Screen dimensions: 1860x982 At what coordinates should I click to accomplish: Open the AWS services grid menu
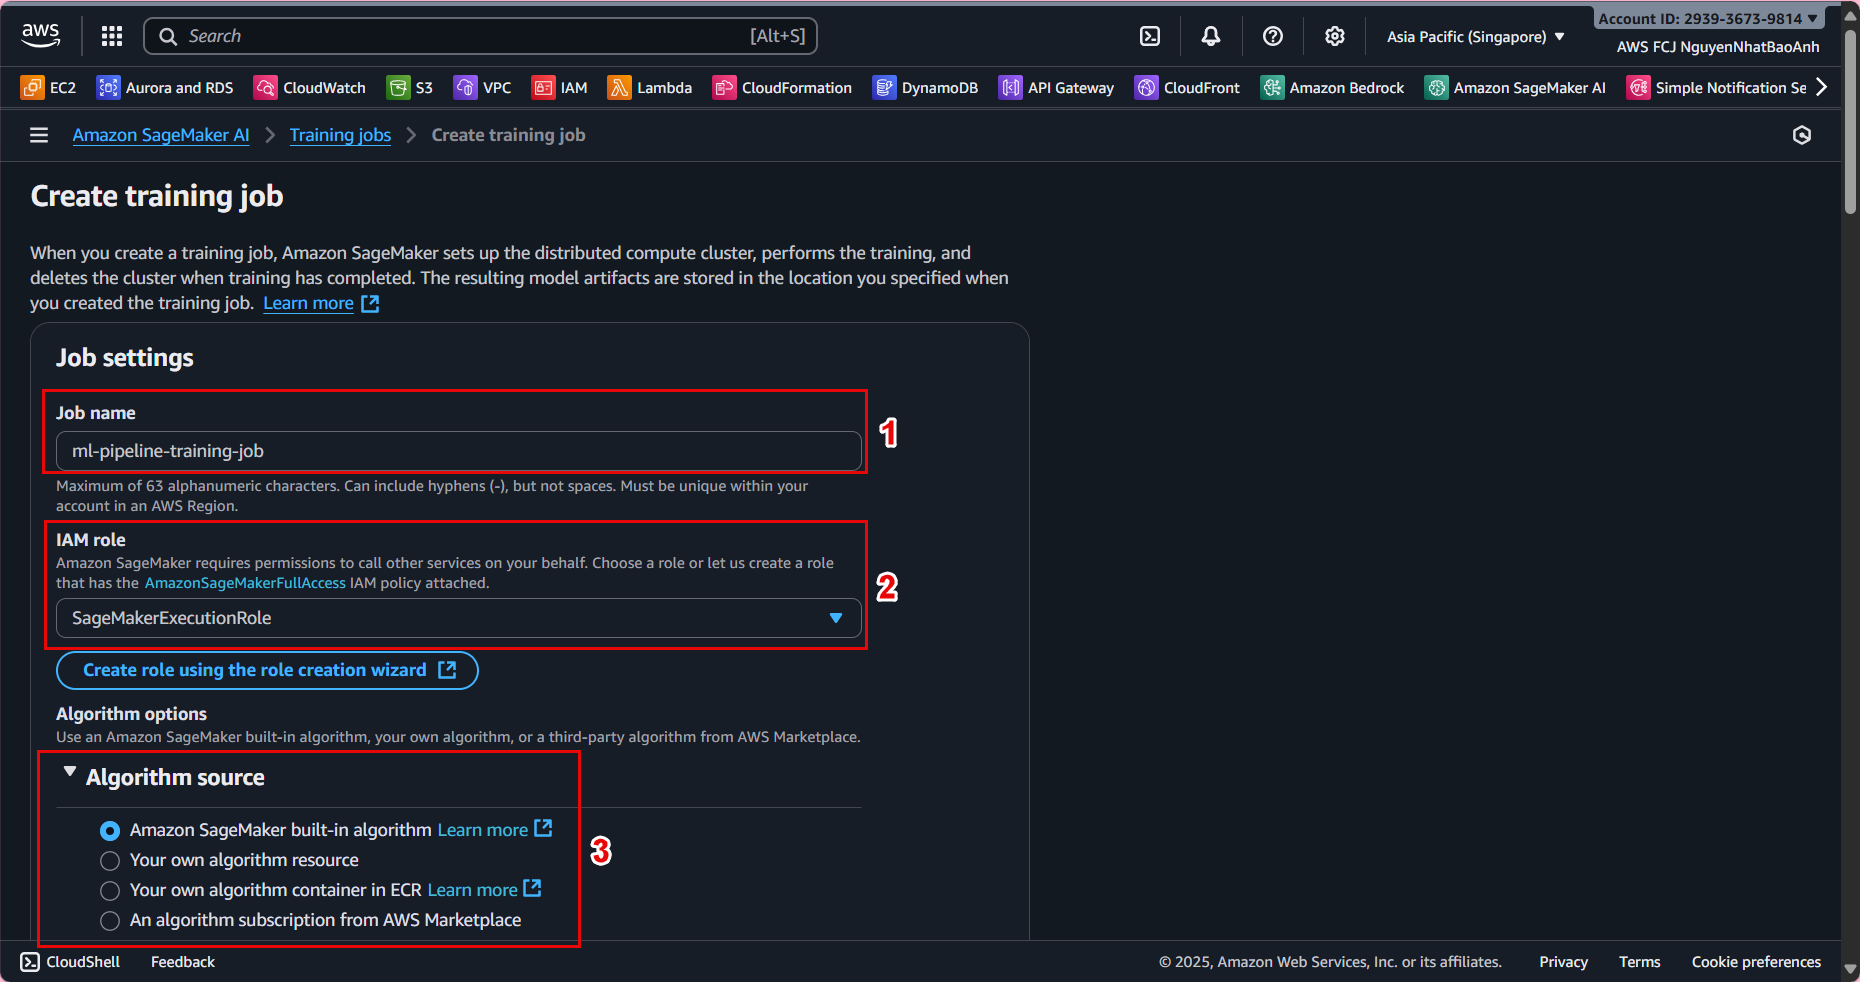coord(112,36)
